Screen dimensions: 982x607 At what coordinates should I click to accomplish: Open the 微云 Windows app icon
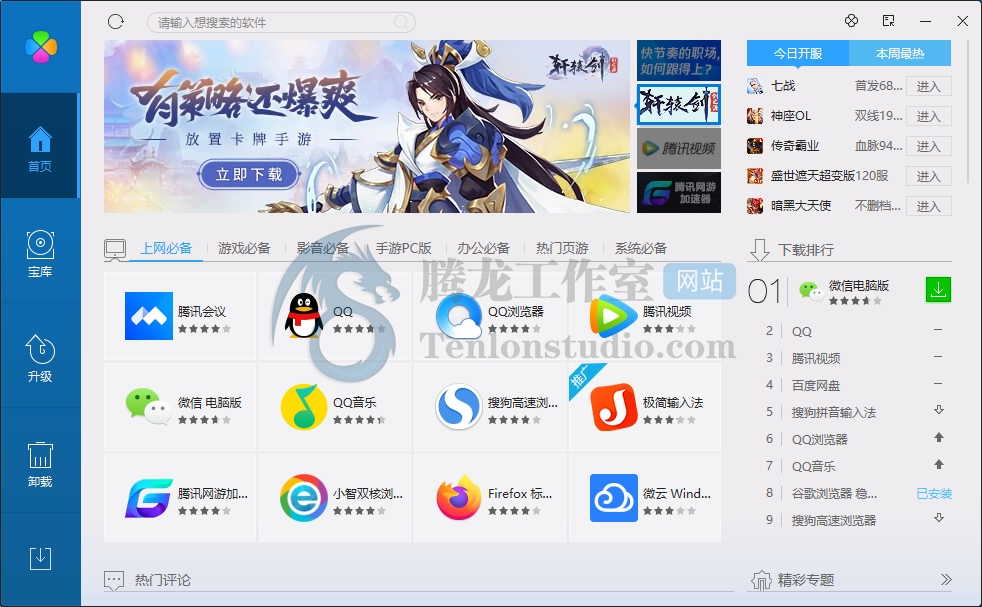pos(614,498)
